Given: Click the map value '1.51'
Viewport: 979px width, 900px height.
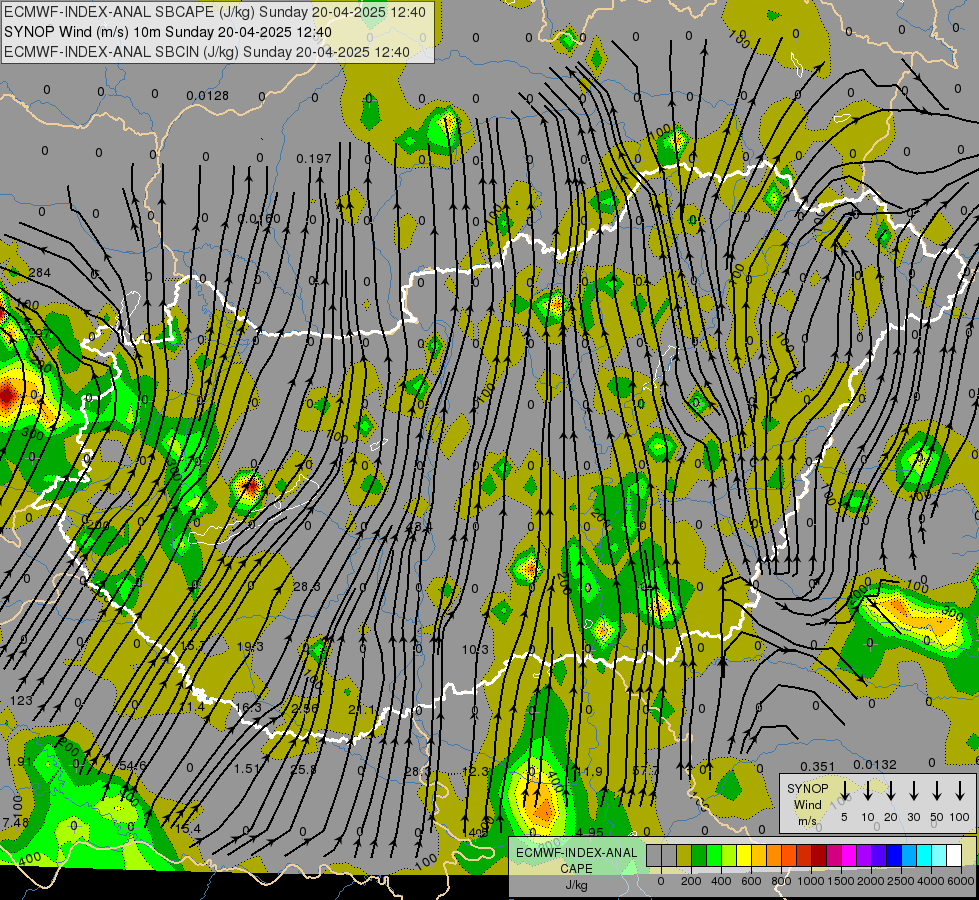Looking at the screenshot, I should tap(247, 768).
